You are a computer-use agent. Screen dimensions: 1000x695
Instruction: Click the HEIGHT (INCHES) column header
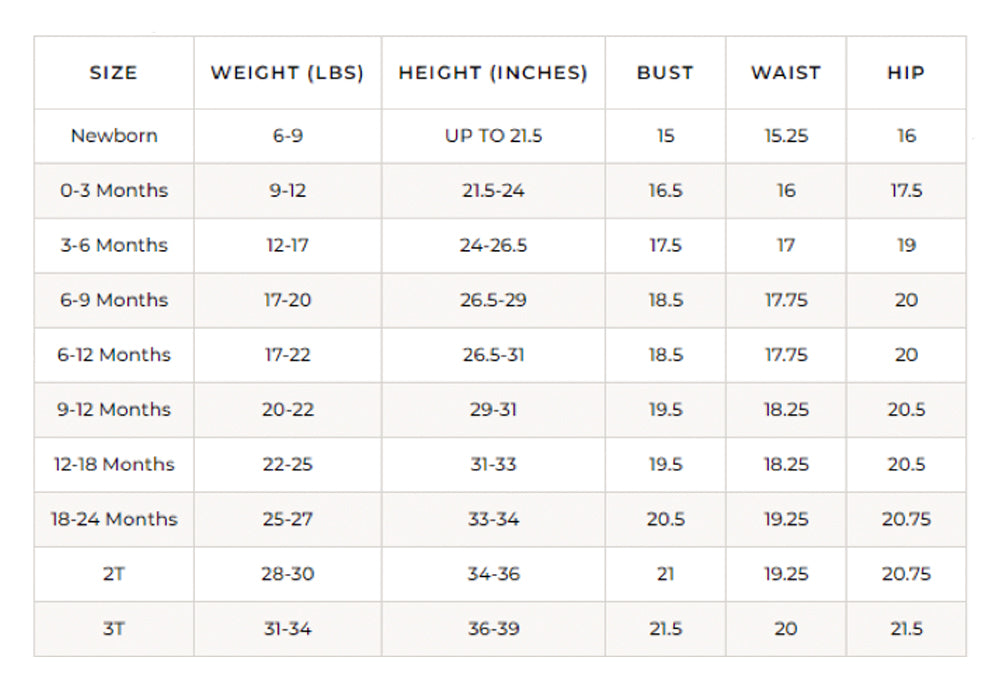click(493, 73)
